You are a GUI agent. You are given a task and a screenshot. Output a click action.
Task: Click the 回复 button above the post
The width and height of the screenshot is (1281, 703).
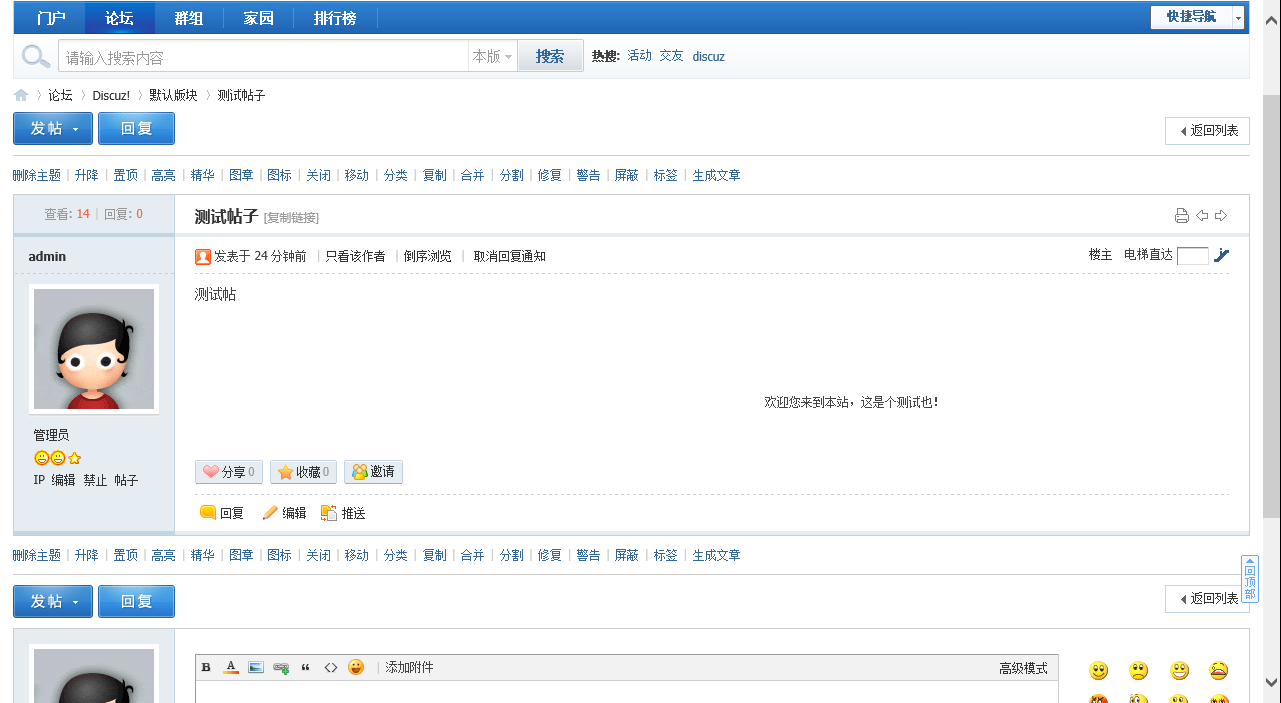pyautogui.click(x=136, y=128)
